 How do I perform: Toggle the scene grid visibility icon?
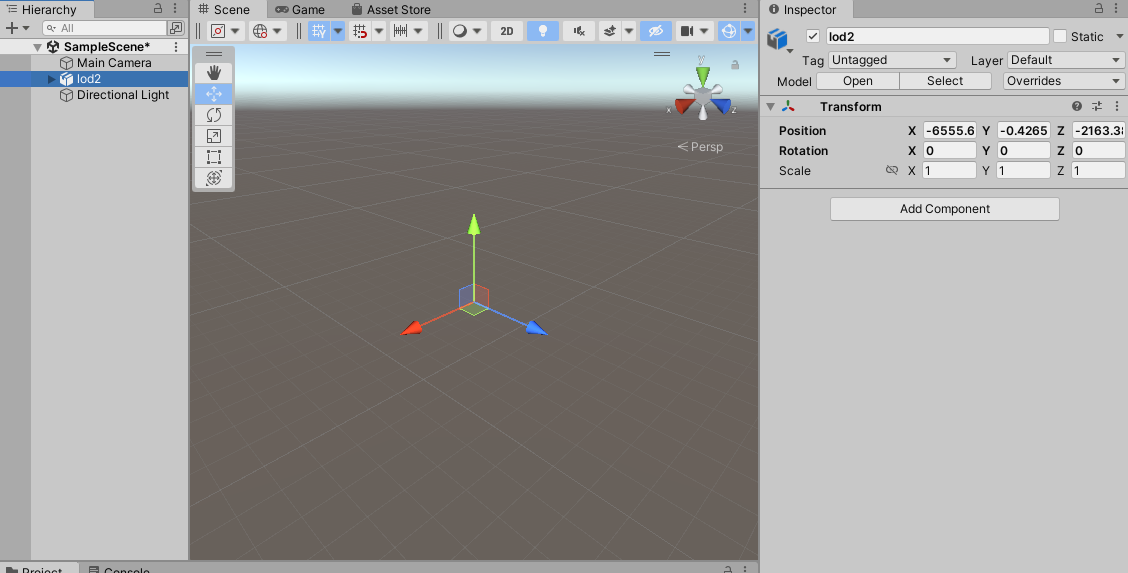click(x=319, y=31)
